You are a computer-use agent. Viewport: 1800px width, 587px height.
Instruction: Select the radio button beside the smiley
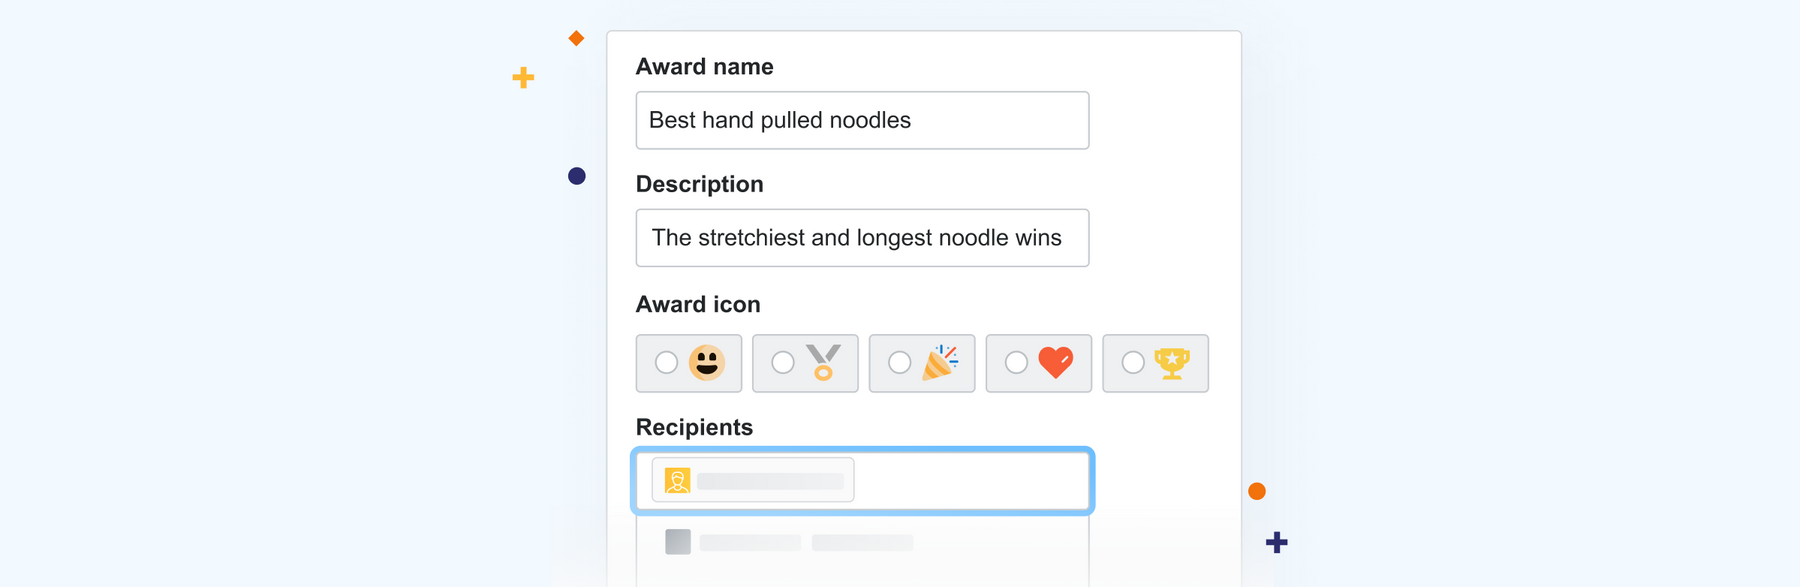coord(666,363)
